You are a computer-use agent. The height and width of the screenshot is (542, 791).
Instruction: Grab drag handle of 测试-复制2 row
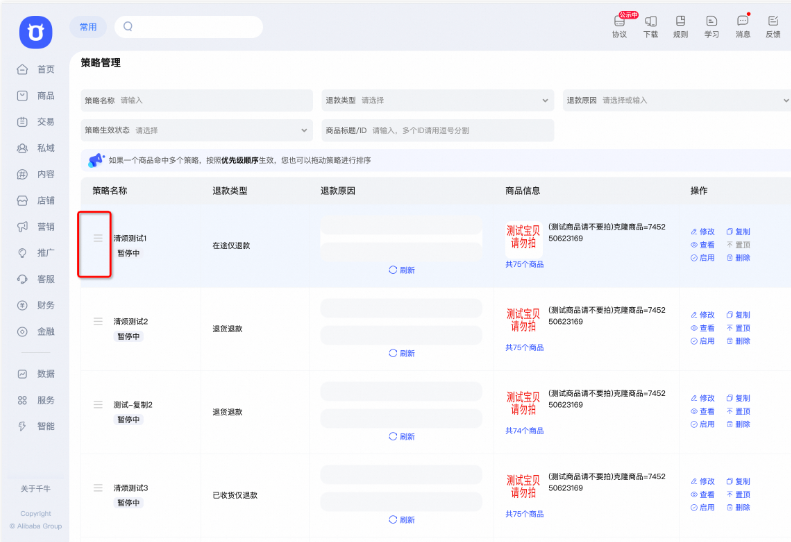[98, 404]
